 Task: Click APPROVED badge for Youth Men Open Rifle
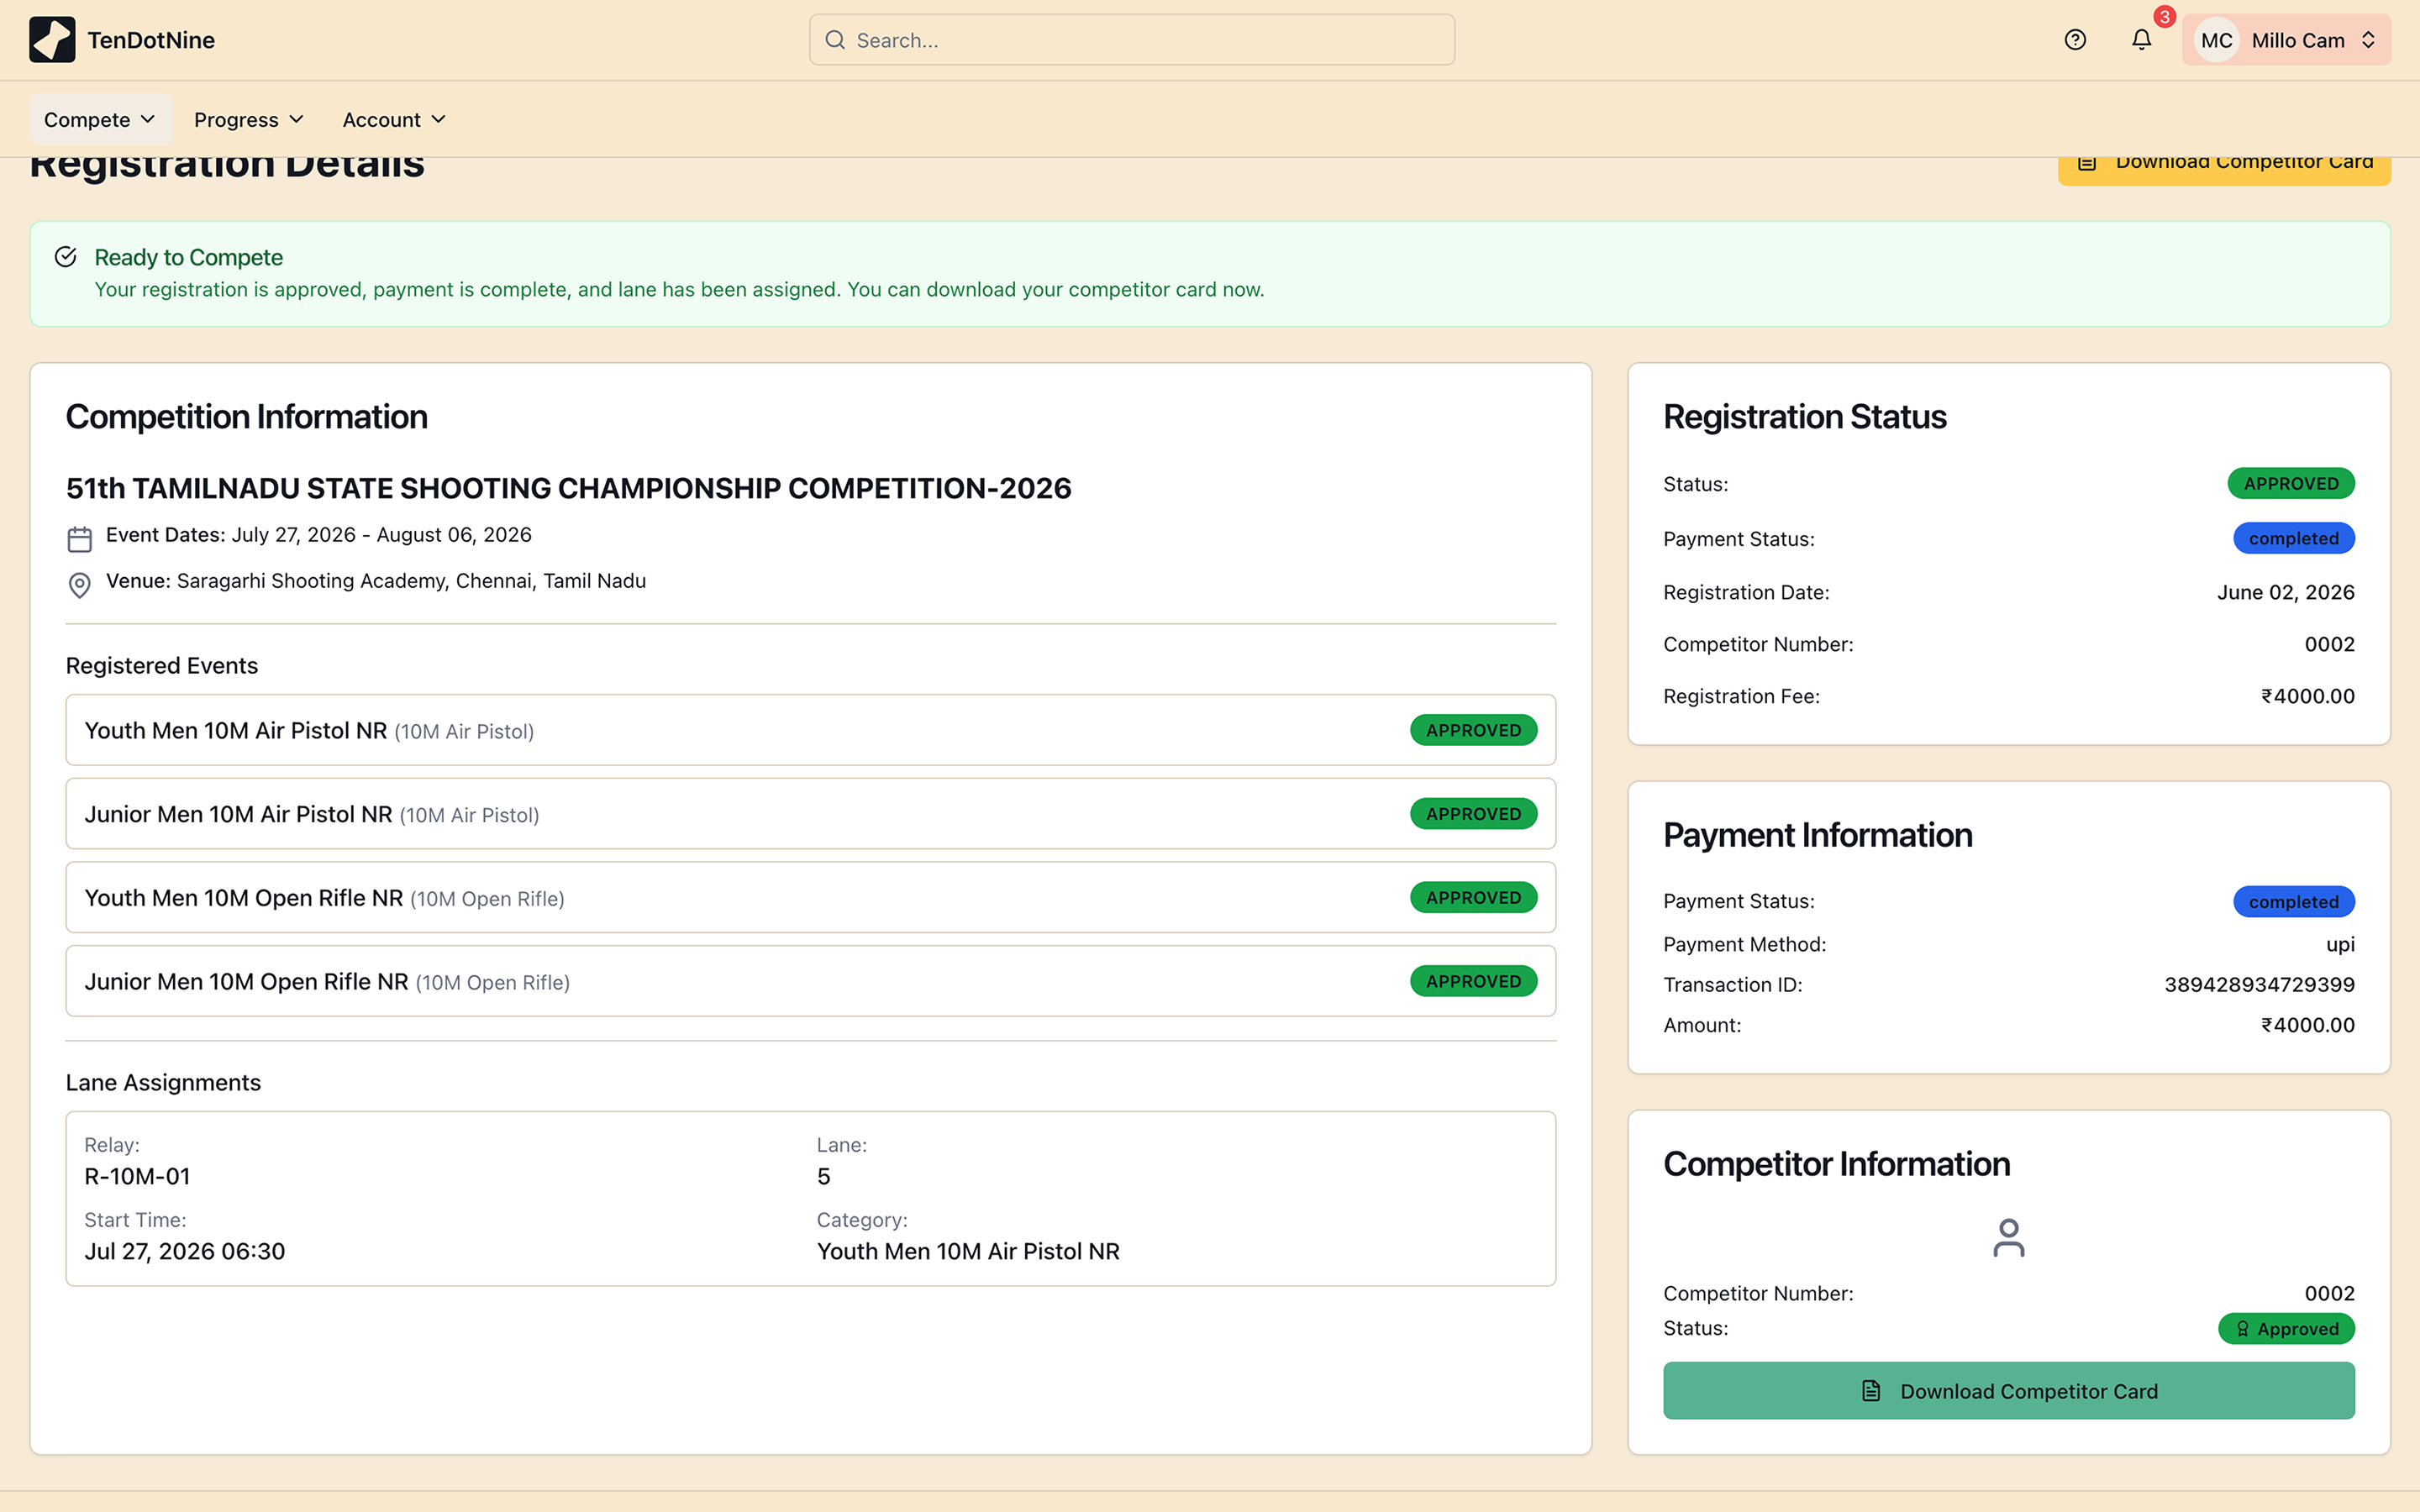point(1473,898)
